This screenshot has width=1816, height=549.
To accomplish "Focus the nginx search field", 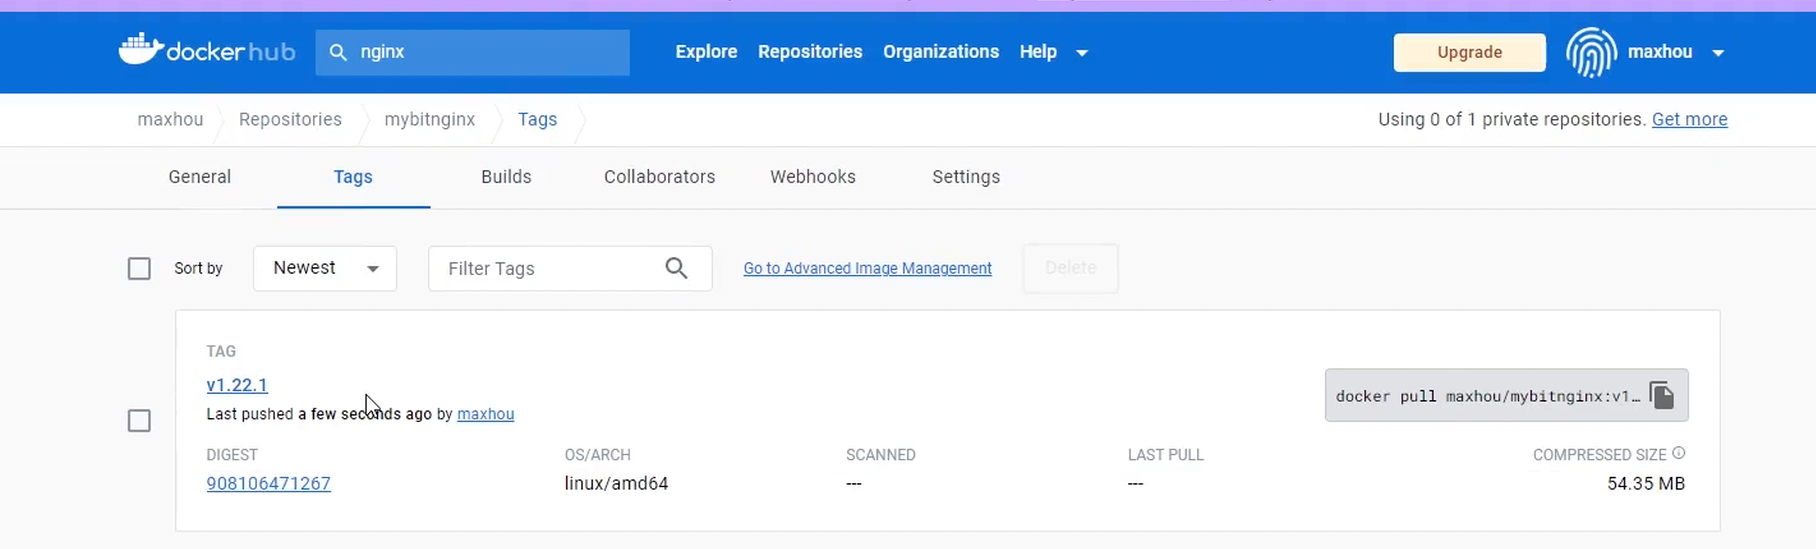I will coord(473,52).
